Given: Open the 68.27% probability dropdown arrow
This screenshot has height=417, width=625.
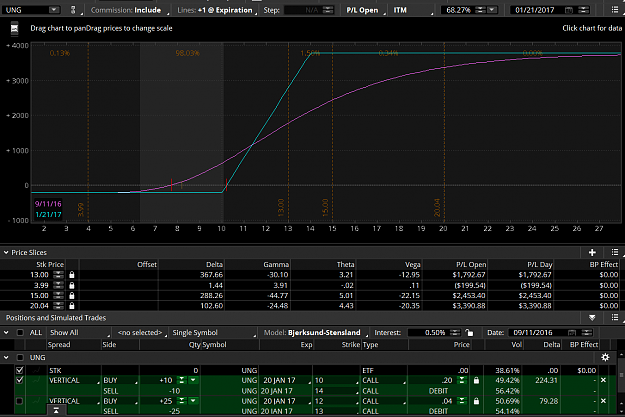Looking at the screenshot, I should coord(492,10).
